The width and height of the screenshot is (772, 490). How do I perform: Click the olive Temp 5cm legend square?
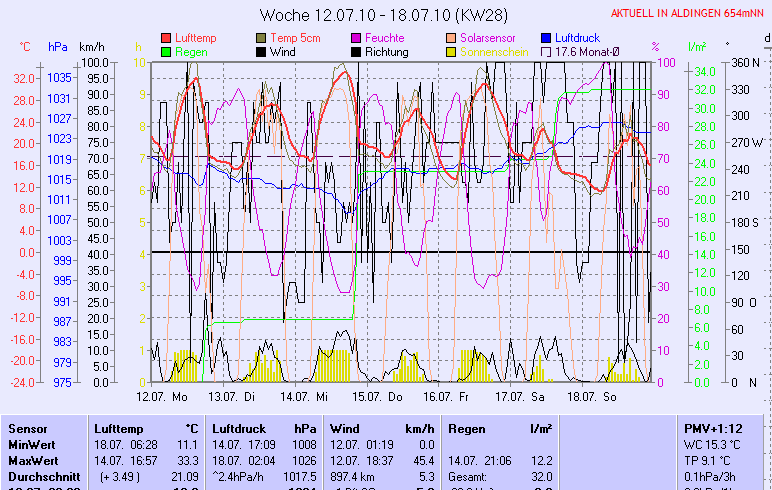tap(262, 38)
